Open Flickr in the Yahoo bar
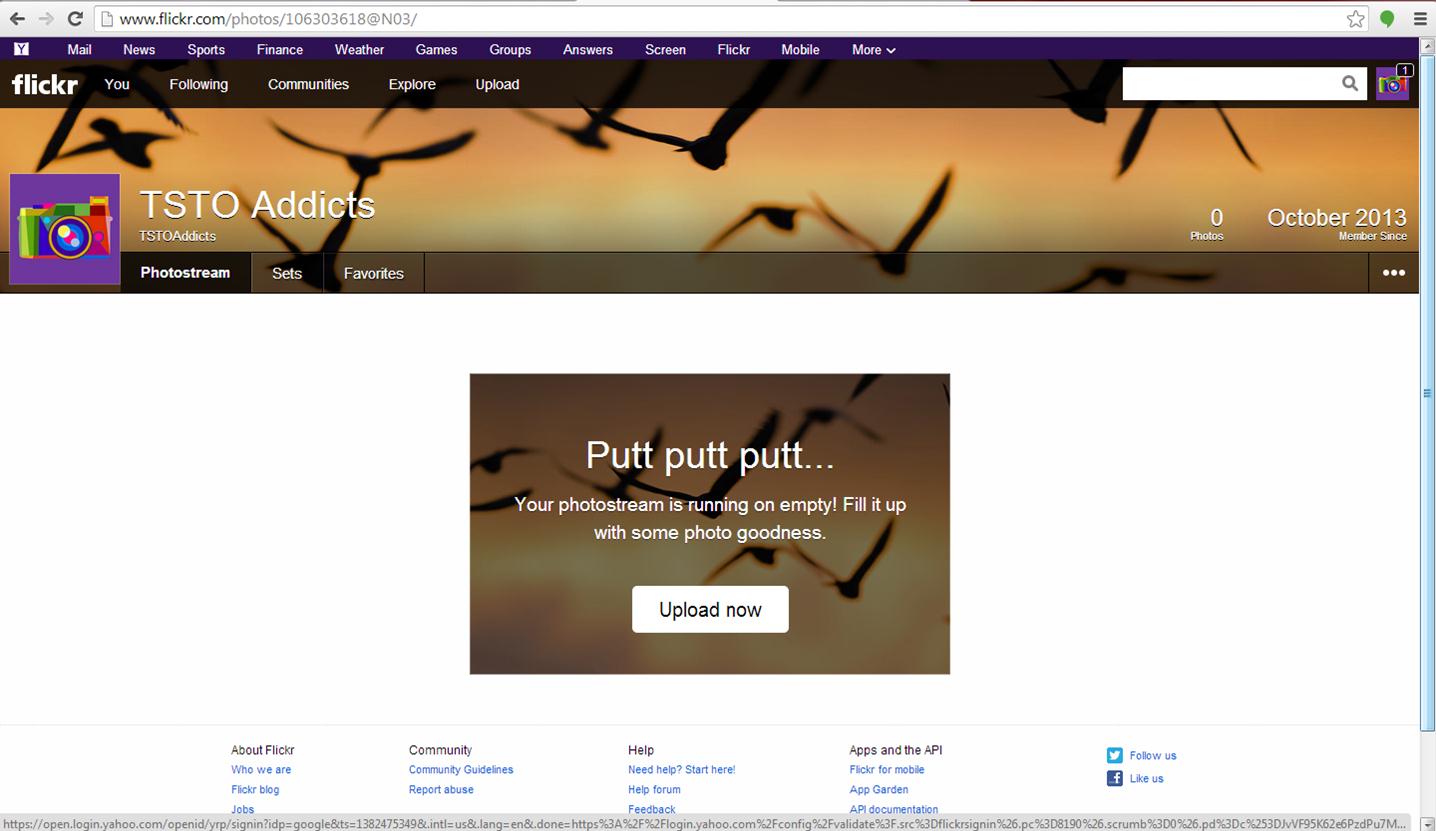Viewport: 1436px width, 831px height. click(x=734, y=50)
